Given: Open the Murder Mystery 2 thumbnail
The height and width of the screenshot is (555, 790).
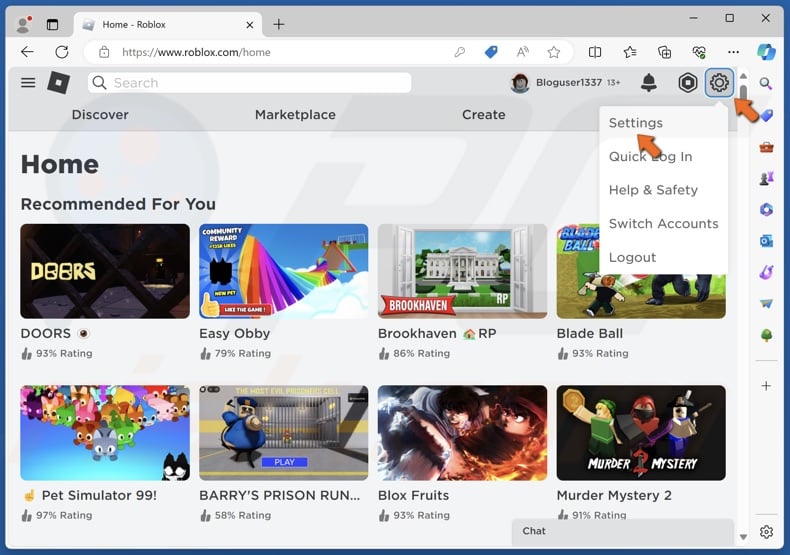Looking at the screenshot, I should coord(641,433).
